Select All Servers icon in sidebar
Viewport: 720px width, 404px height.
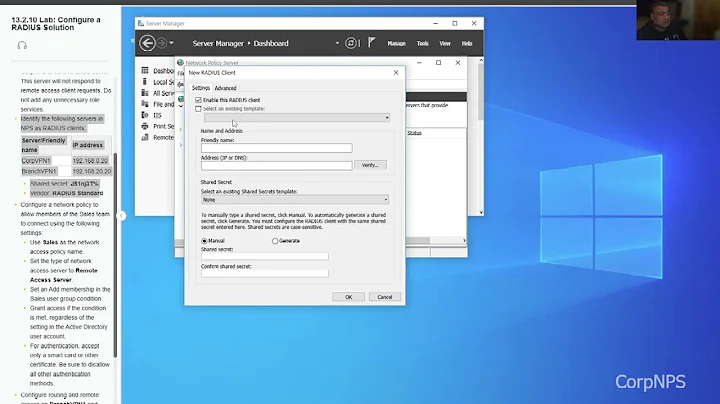pos(145,93)
